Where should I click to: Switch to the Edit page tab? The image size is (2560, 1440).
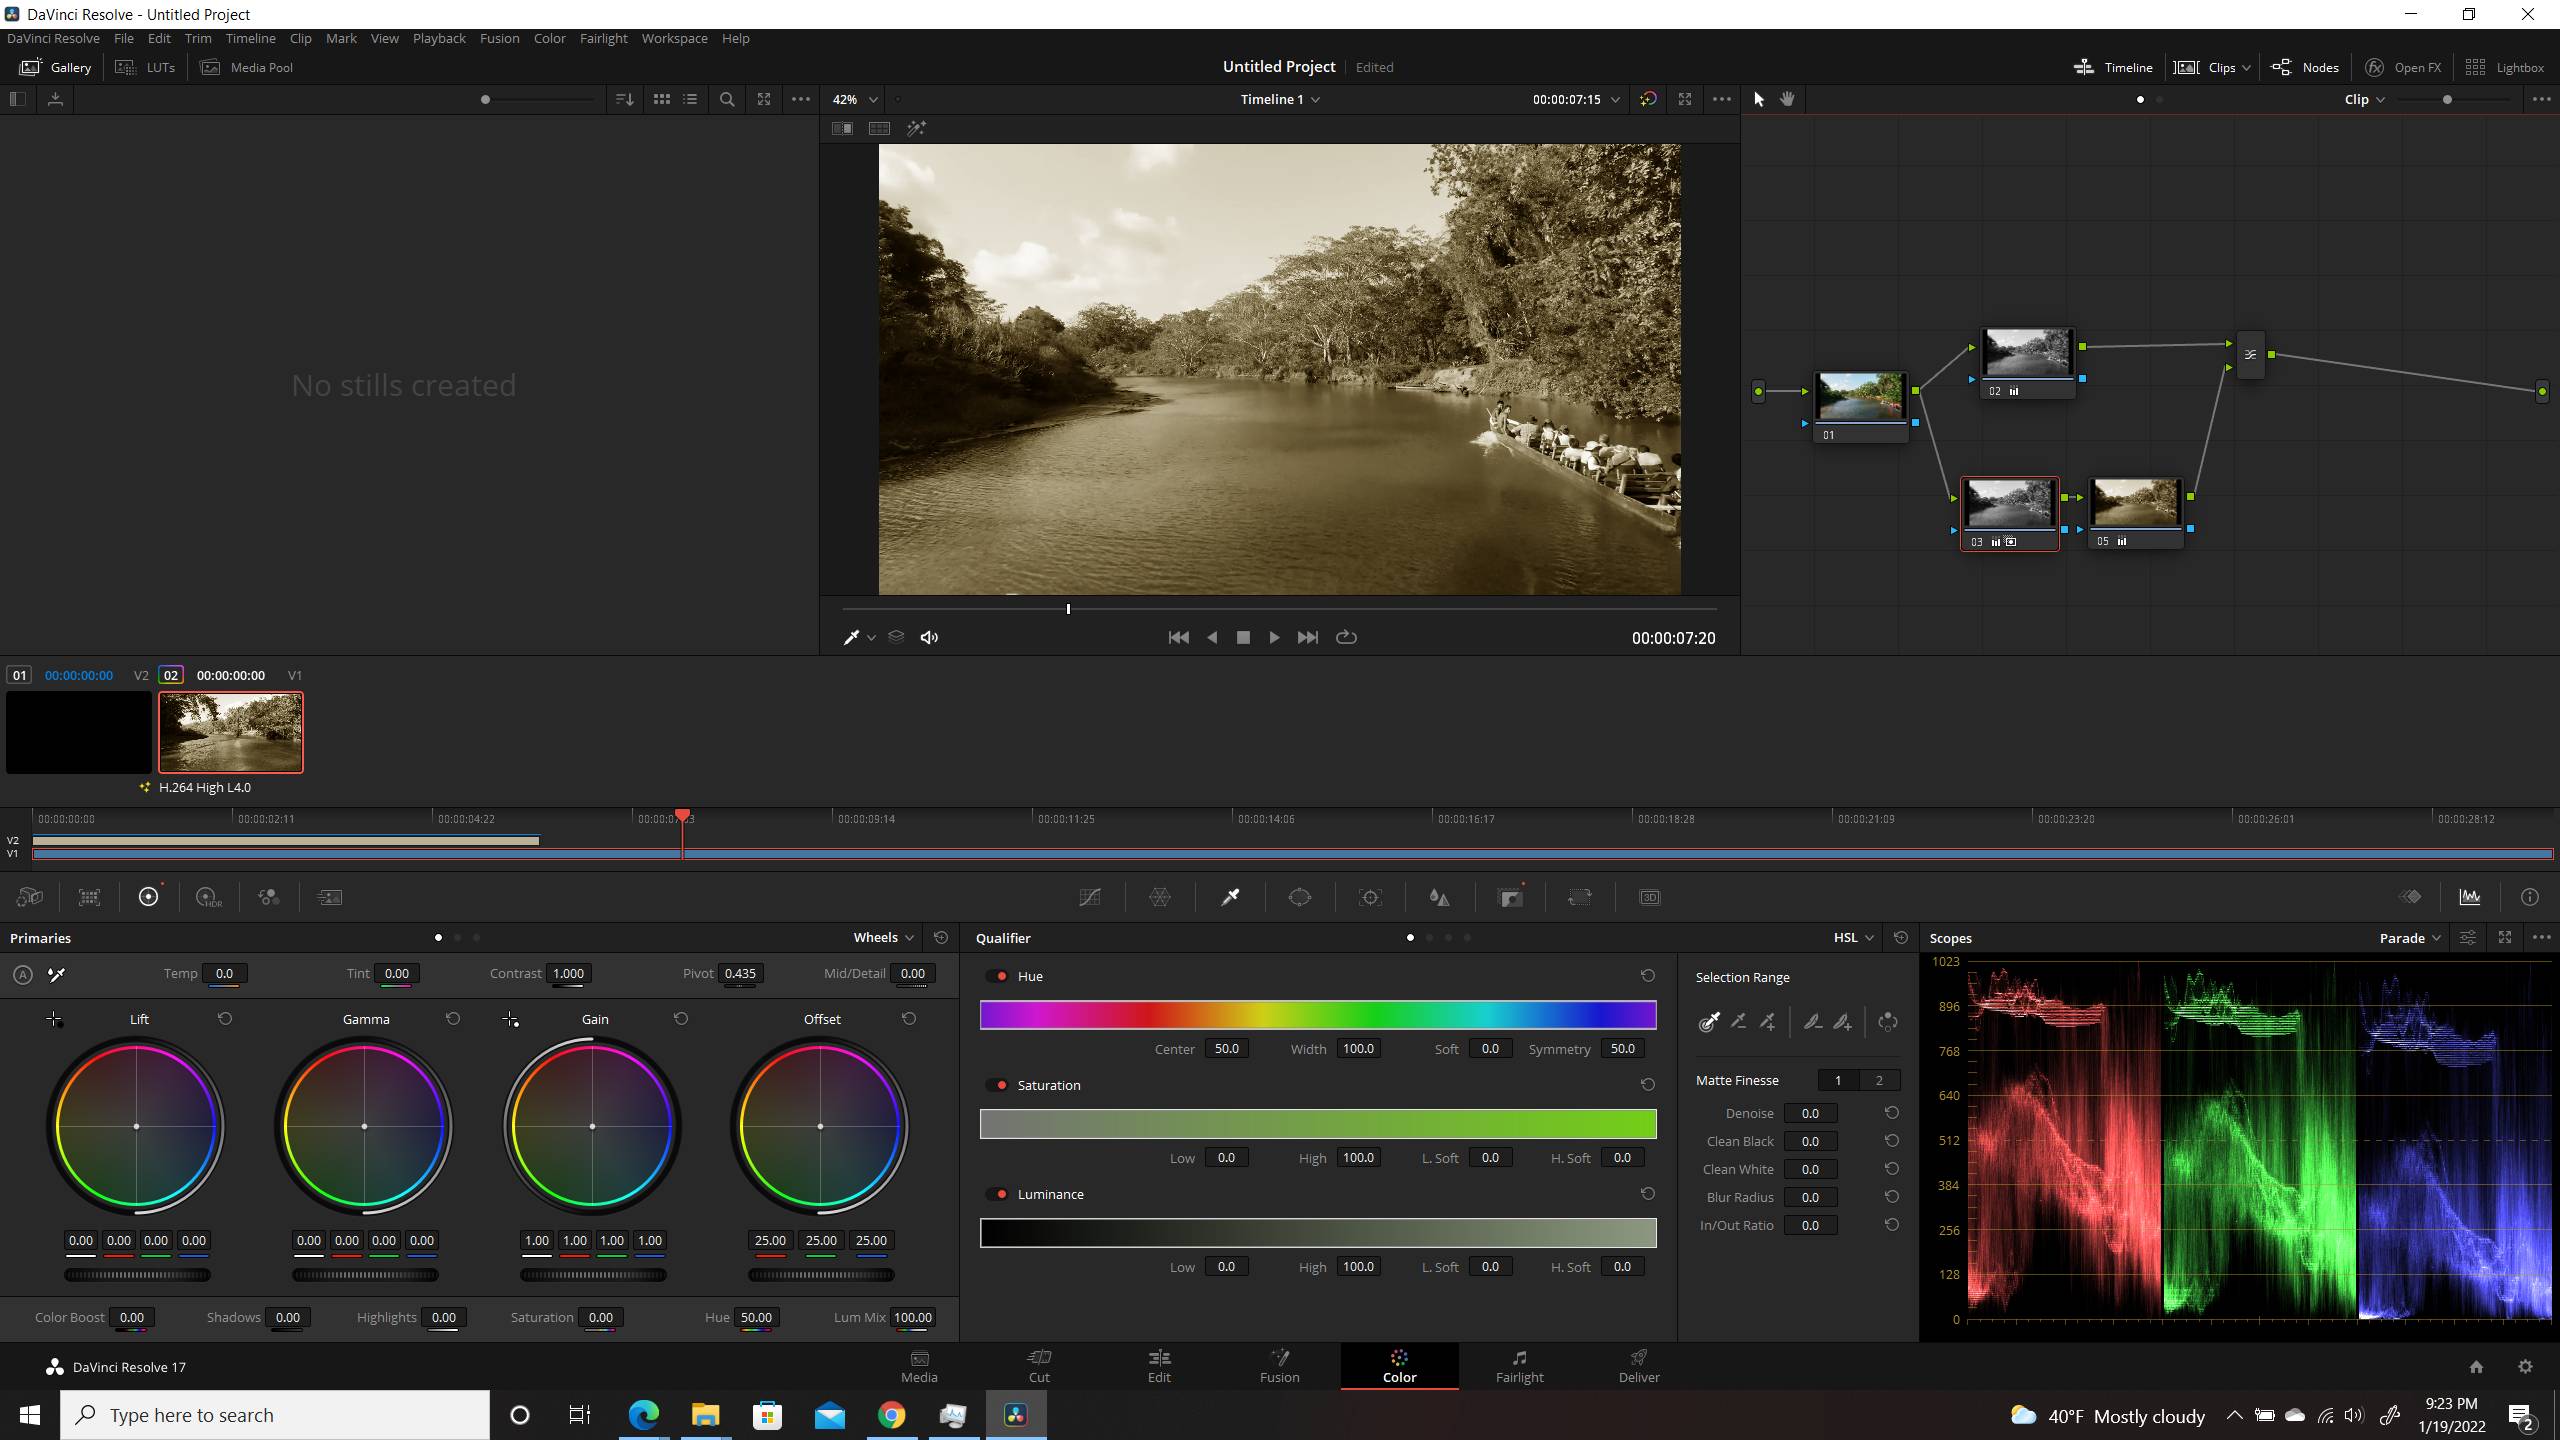click(x=1159, y=1366)
